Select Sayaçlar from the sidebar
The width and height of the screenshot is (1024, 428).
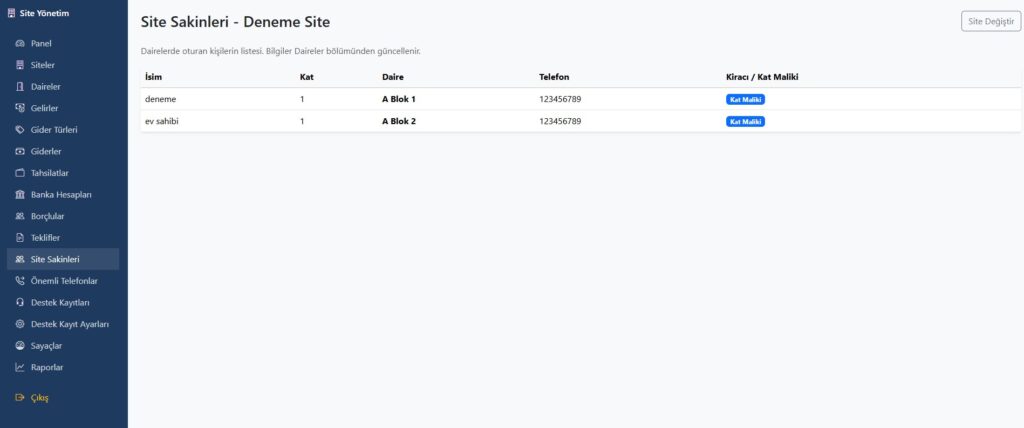point(47,345)
